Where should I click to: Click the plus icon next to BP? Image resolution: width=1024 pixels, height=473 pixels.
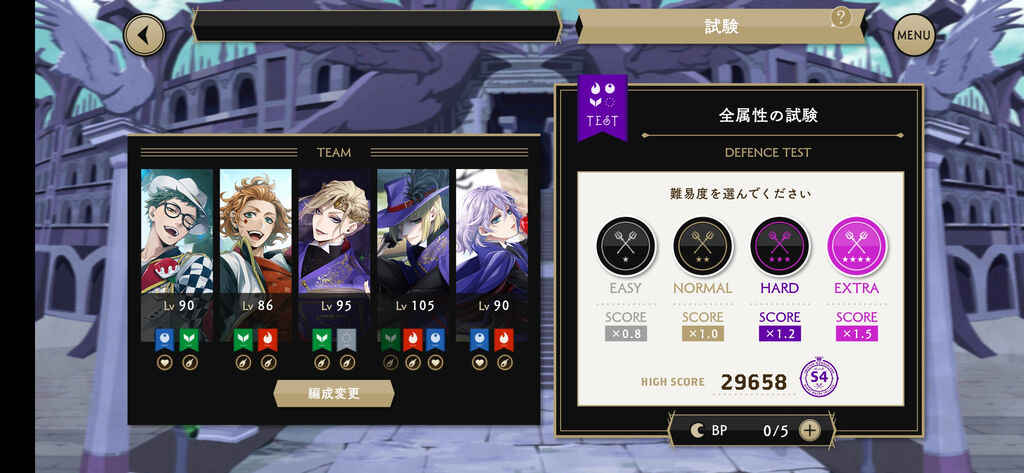pyautogui.click(x=809, y=431)
